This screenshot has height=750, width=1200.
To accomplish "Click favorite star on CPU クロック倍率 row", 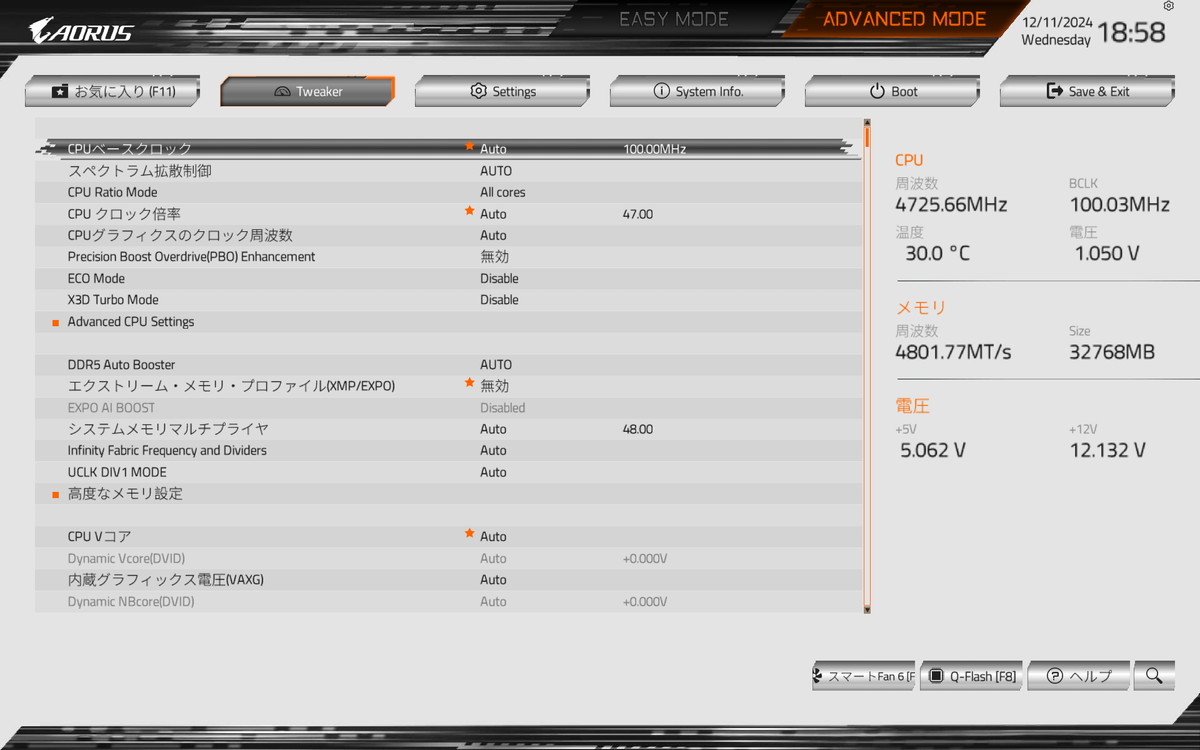I will [469, 212].
